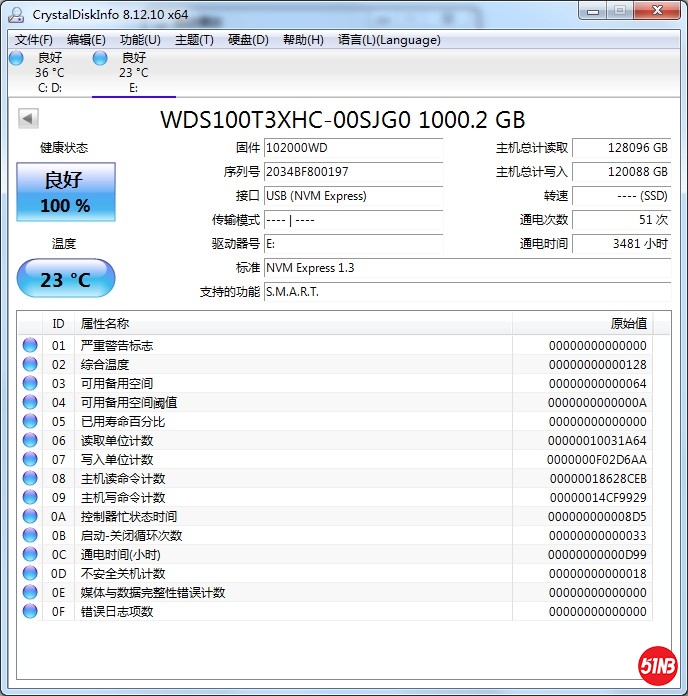This screenshot has width=688, height=696.
Task: Click the 通电次数 value 51 次
Action: point(621,220)
